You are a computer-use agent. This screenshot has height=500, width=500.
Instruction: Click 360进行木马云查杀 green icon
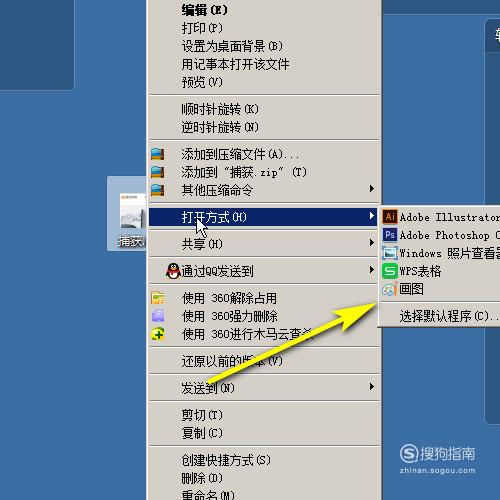pyautogui.click(x=158, y=334)
